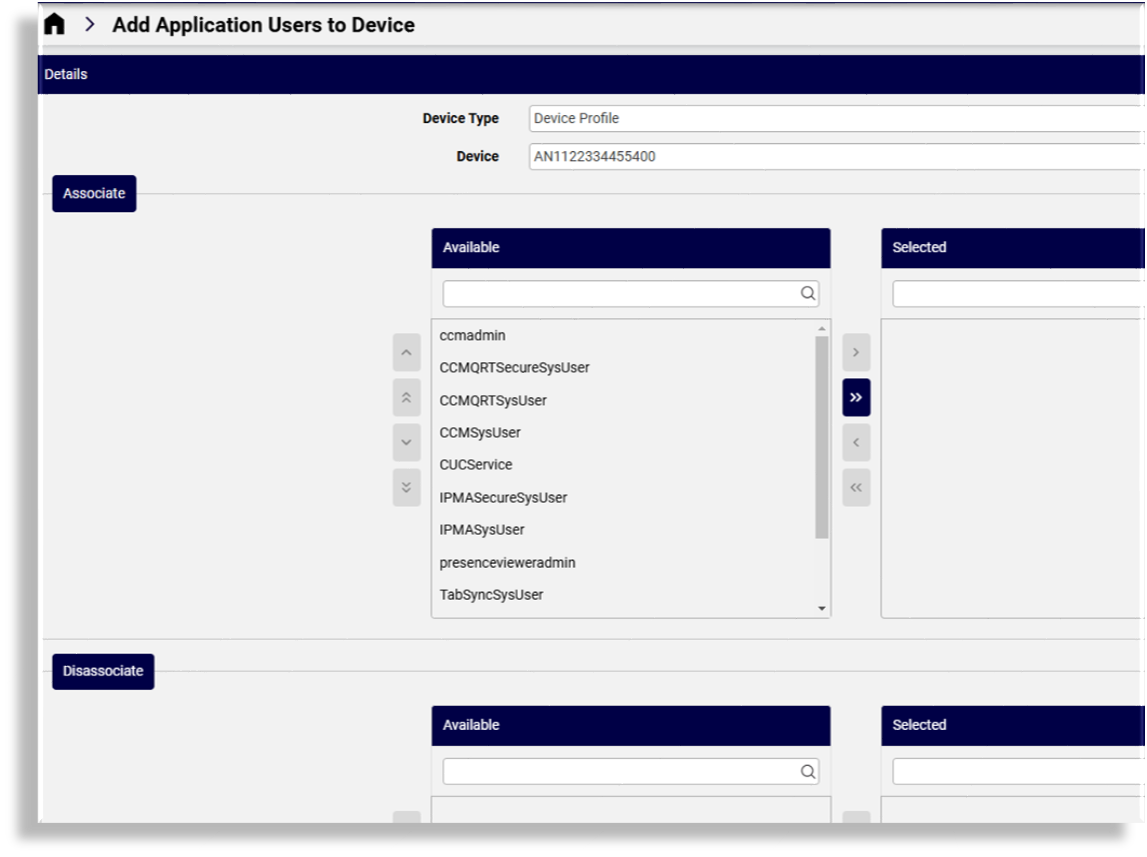Click search icon in Associate Available filter
Screen dimensions: 1147x857
point(807,294)
